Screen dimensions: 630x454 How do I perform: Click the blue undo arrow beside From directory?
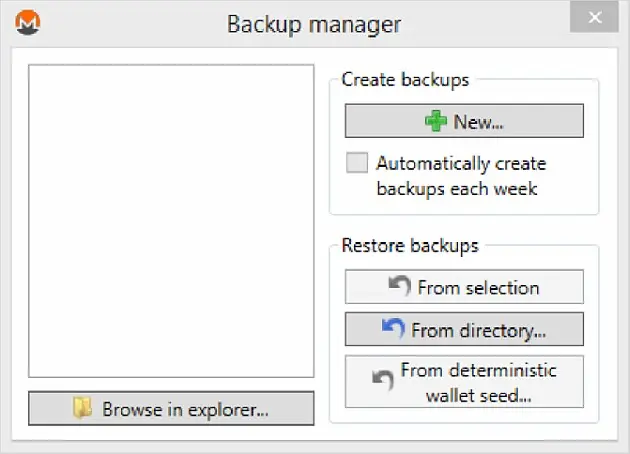point(393,328)
